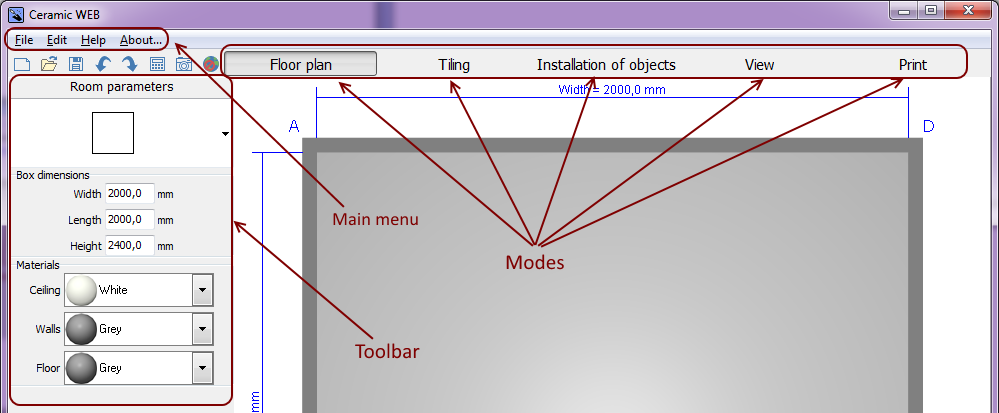Click the Height input field

(129, 245)
